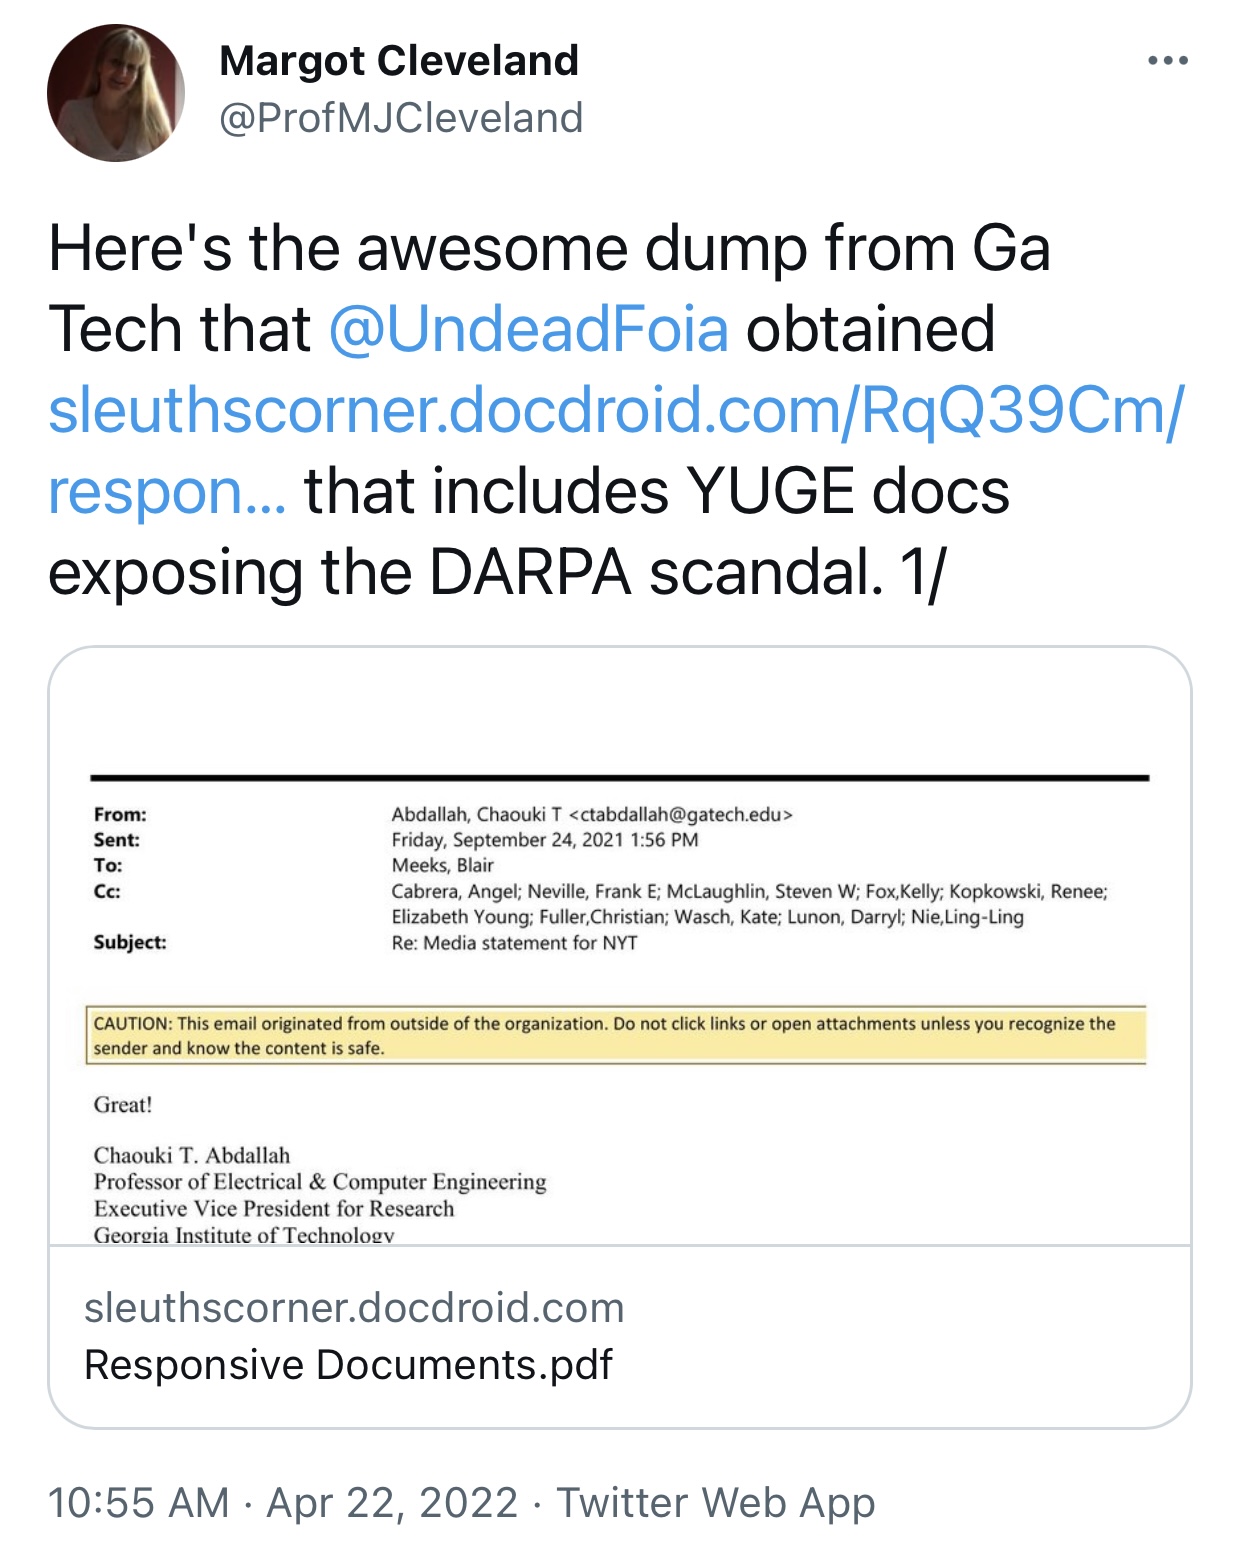Open the three-dot more options menu
The height and width of the screenshot is (1565, 1241).
[x=1167, y=61]
